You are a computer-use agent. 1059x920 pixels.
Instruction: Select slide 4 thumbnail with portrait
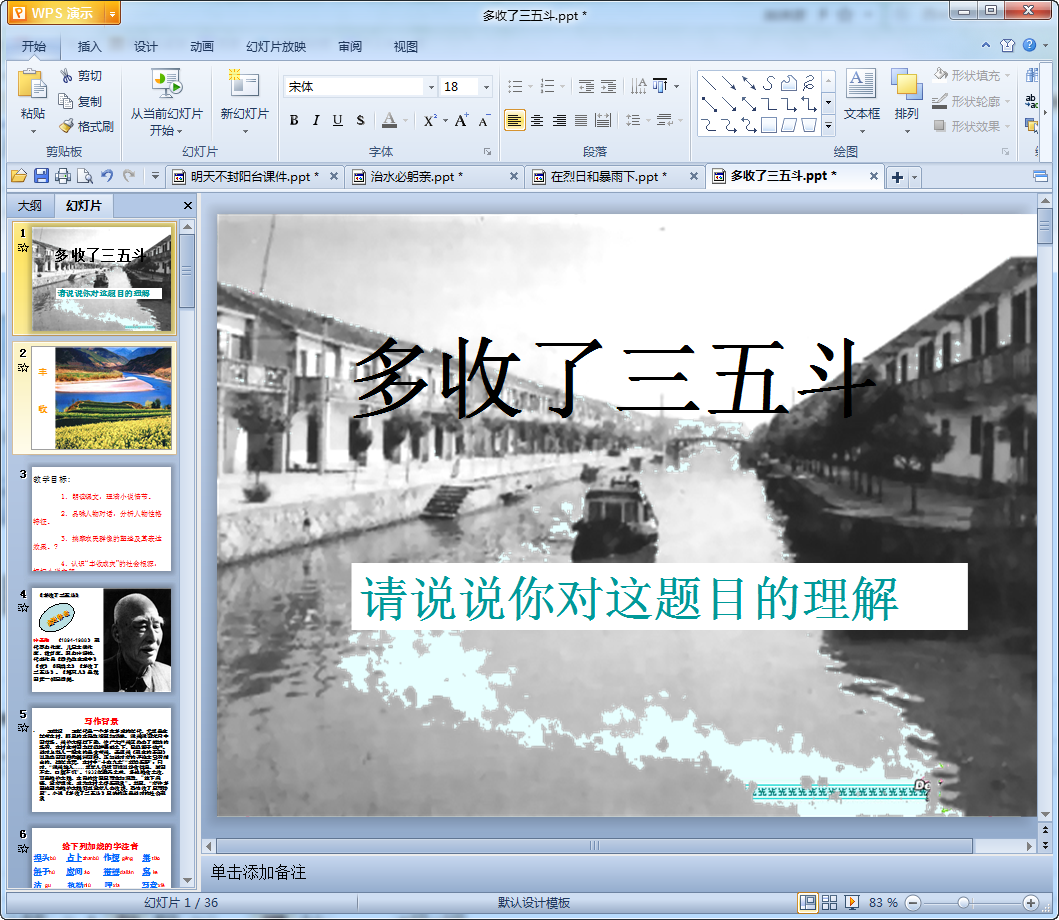click(101, 640)
